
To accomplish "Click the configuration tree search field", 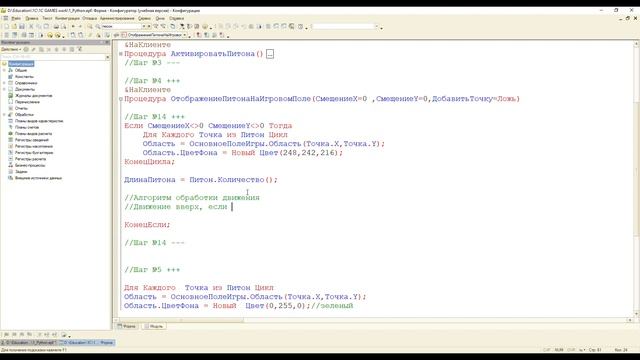I will [x=53, y=57].
